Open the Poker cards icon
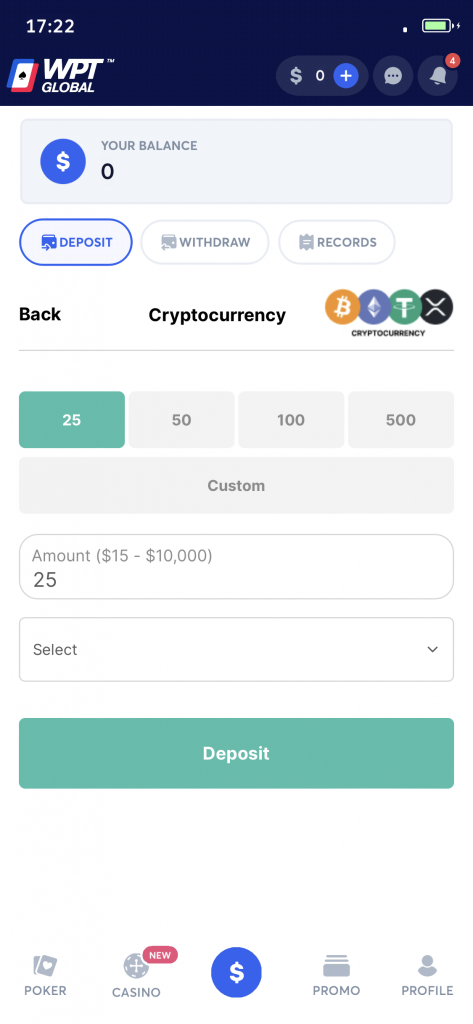 point(45,967)
